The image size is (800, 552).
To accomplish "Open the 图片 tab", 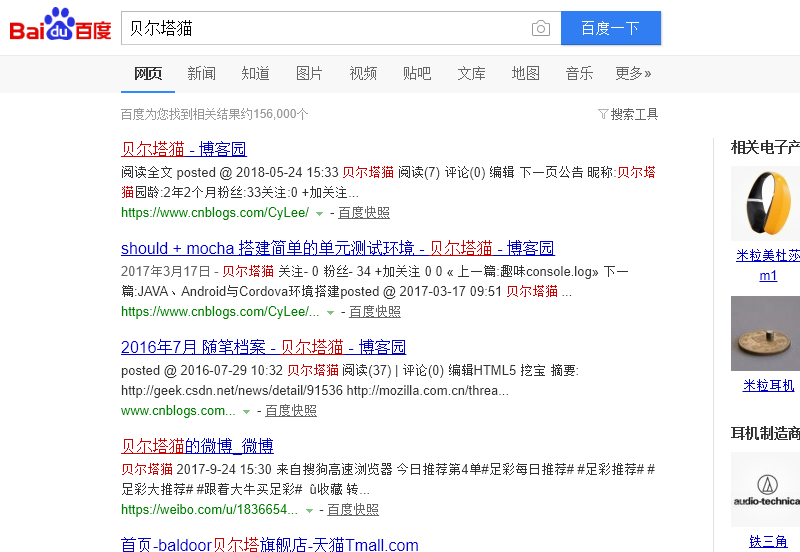I will pyautogui.click(x=309, y=73).
